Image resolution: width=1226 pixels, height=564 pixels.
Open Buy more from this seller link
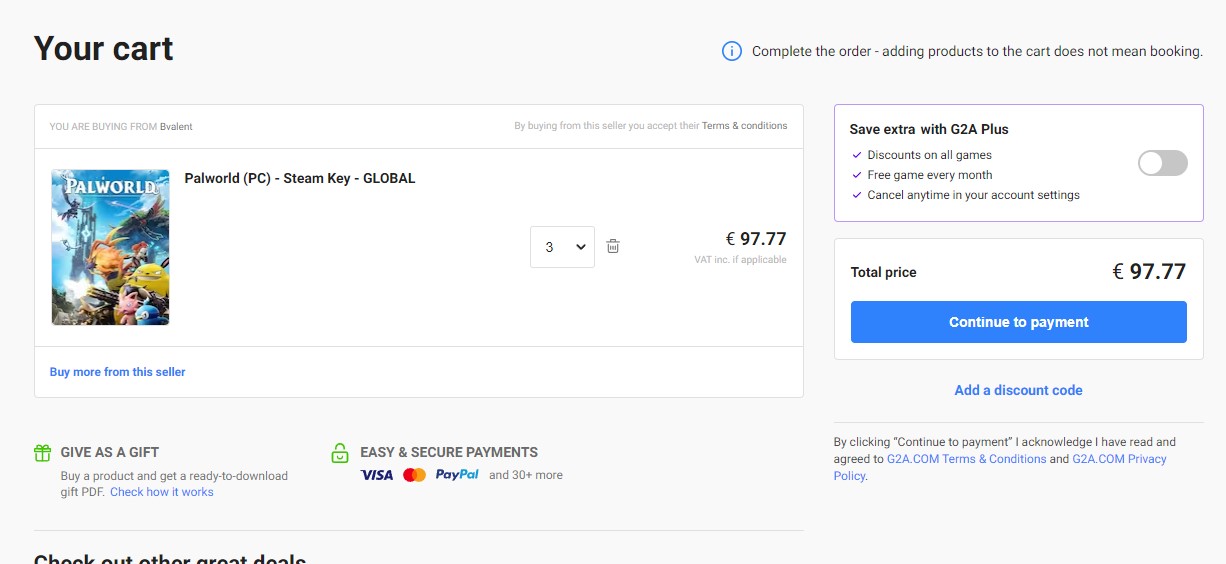click(118, 372)
